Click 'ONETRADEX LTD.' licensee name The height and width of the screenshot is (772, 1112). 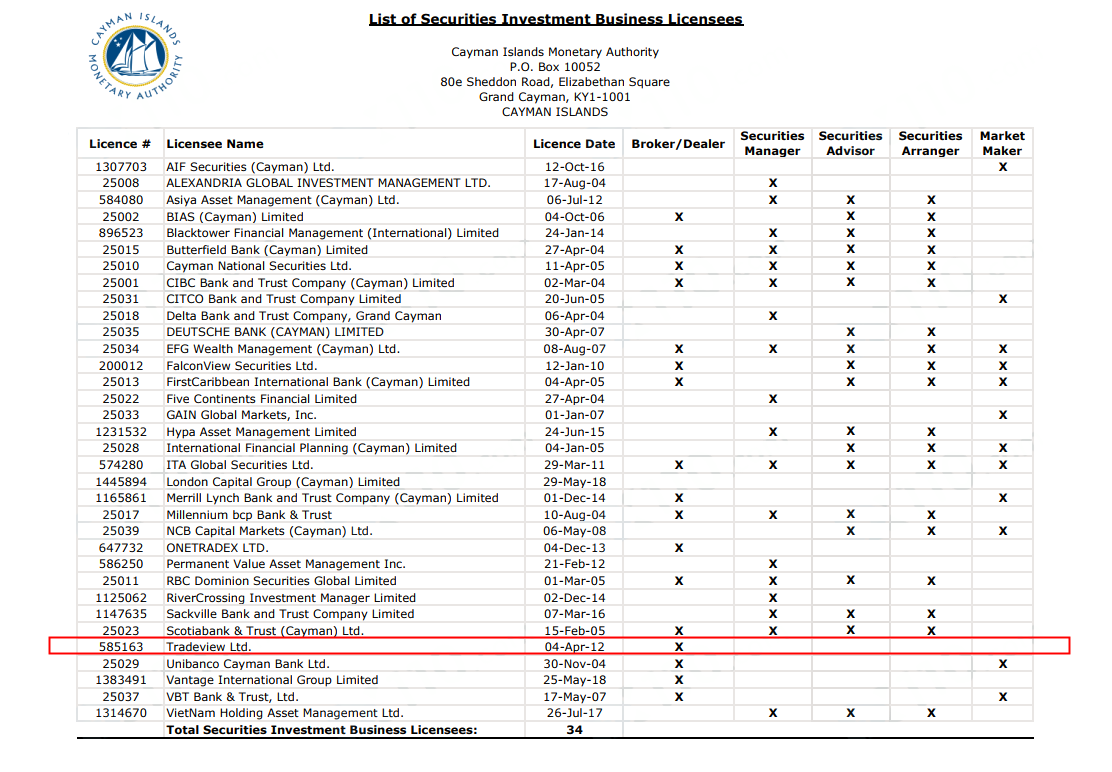(x=218, y=548)
